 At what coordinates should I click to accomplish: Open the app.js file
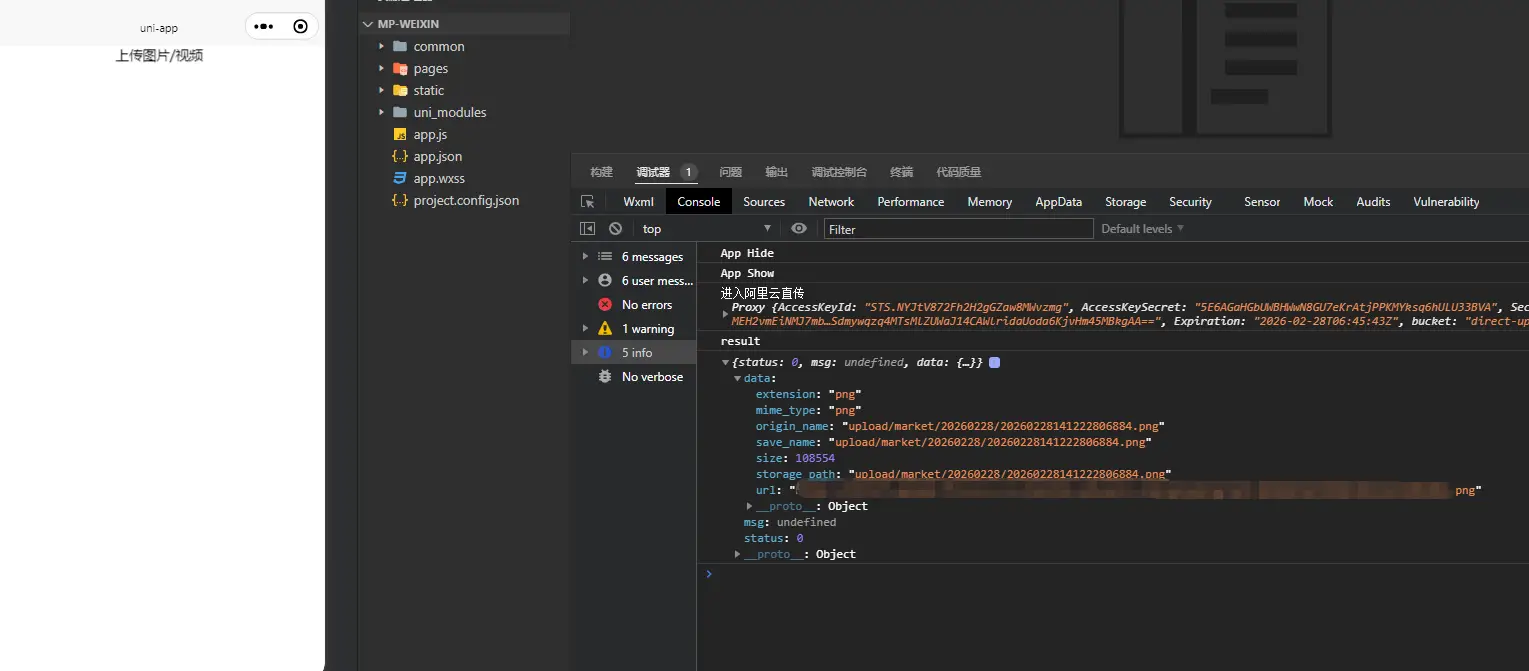point(430,134)
